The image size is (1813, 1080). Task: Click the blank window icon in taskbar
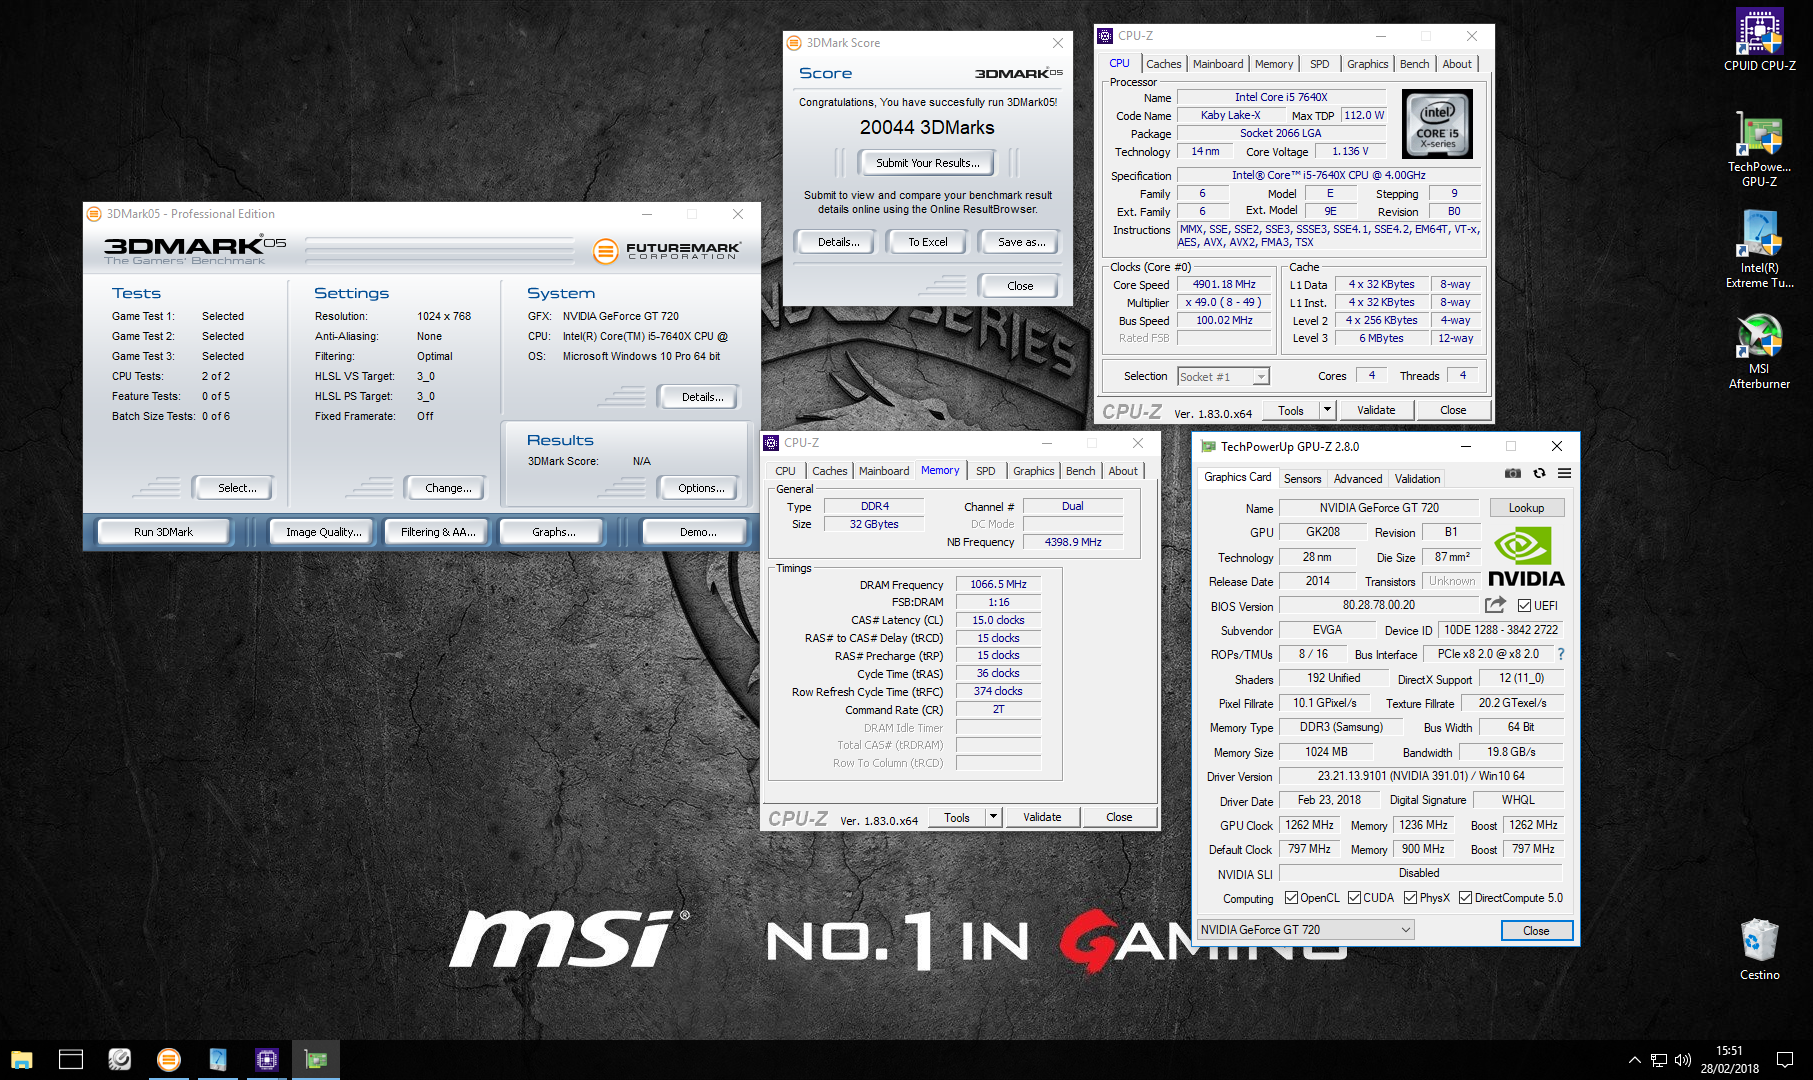pos(71,1060)
